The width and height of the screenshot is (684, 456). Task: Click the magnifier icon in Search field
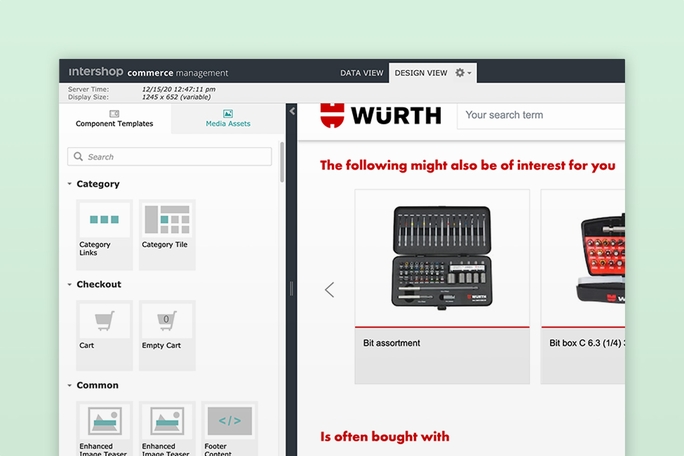click(78, 157)
